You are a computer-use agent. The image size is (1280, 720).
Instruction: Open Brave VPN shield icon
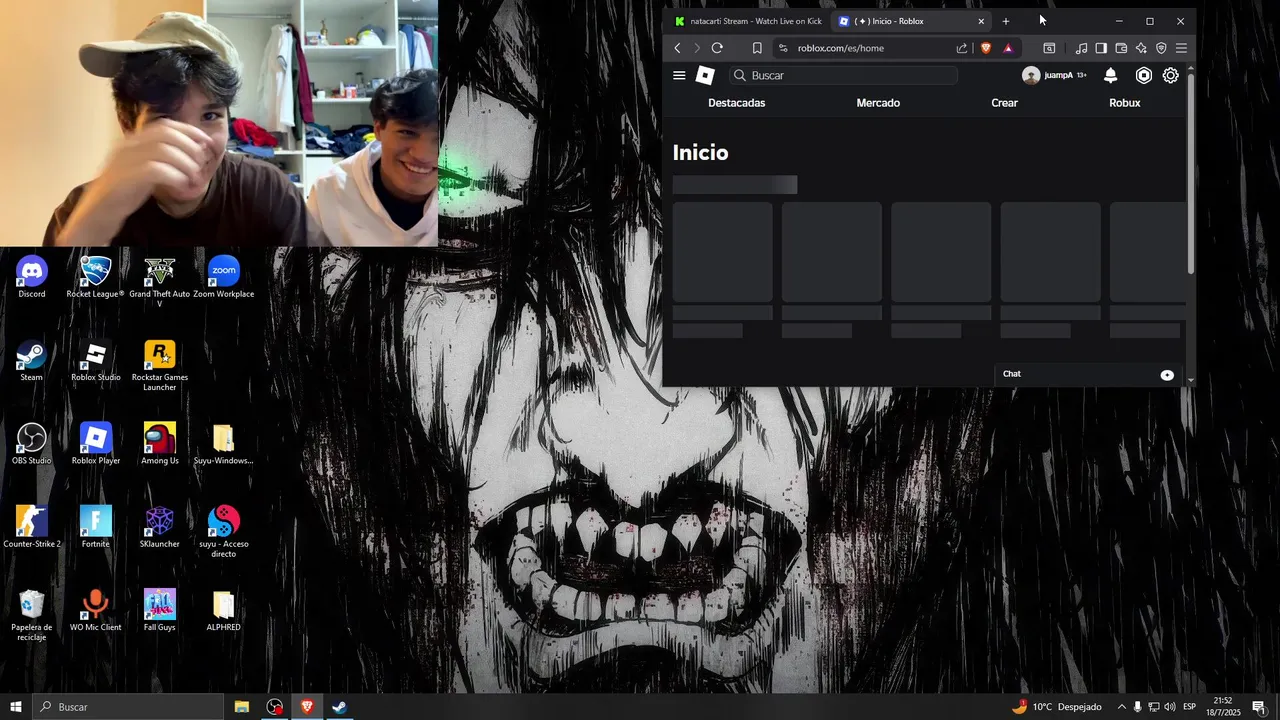(1161, 48)
